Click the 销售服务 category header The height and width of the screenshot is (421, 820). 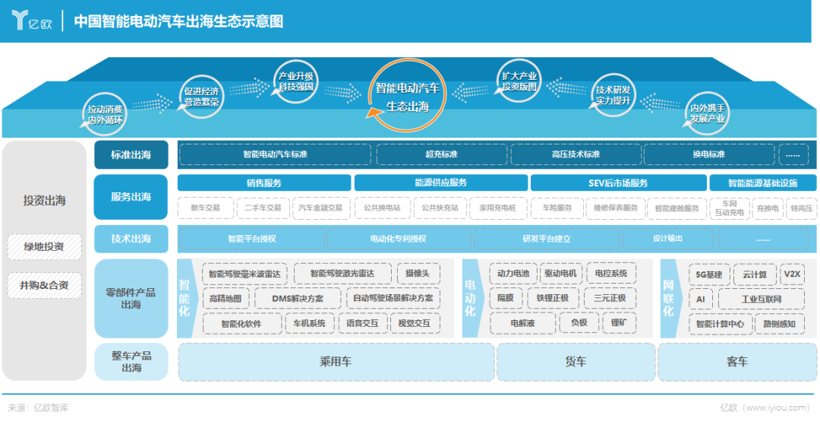click(264, 183)
